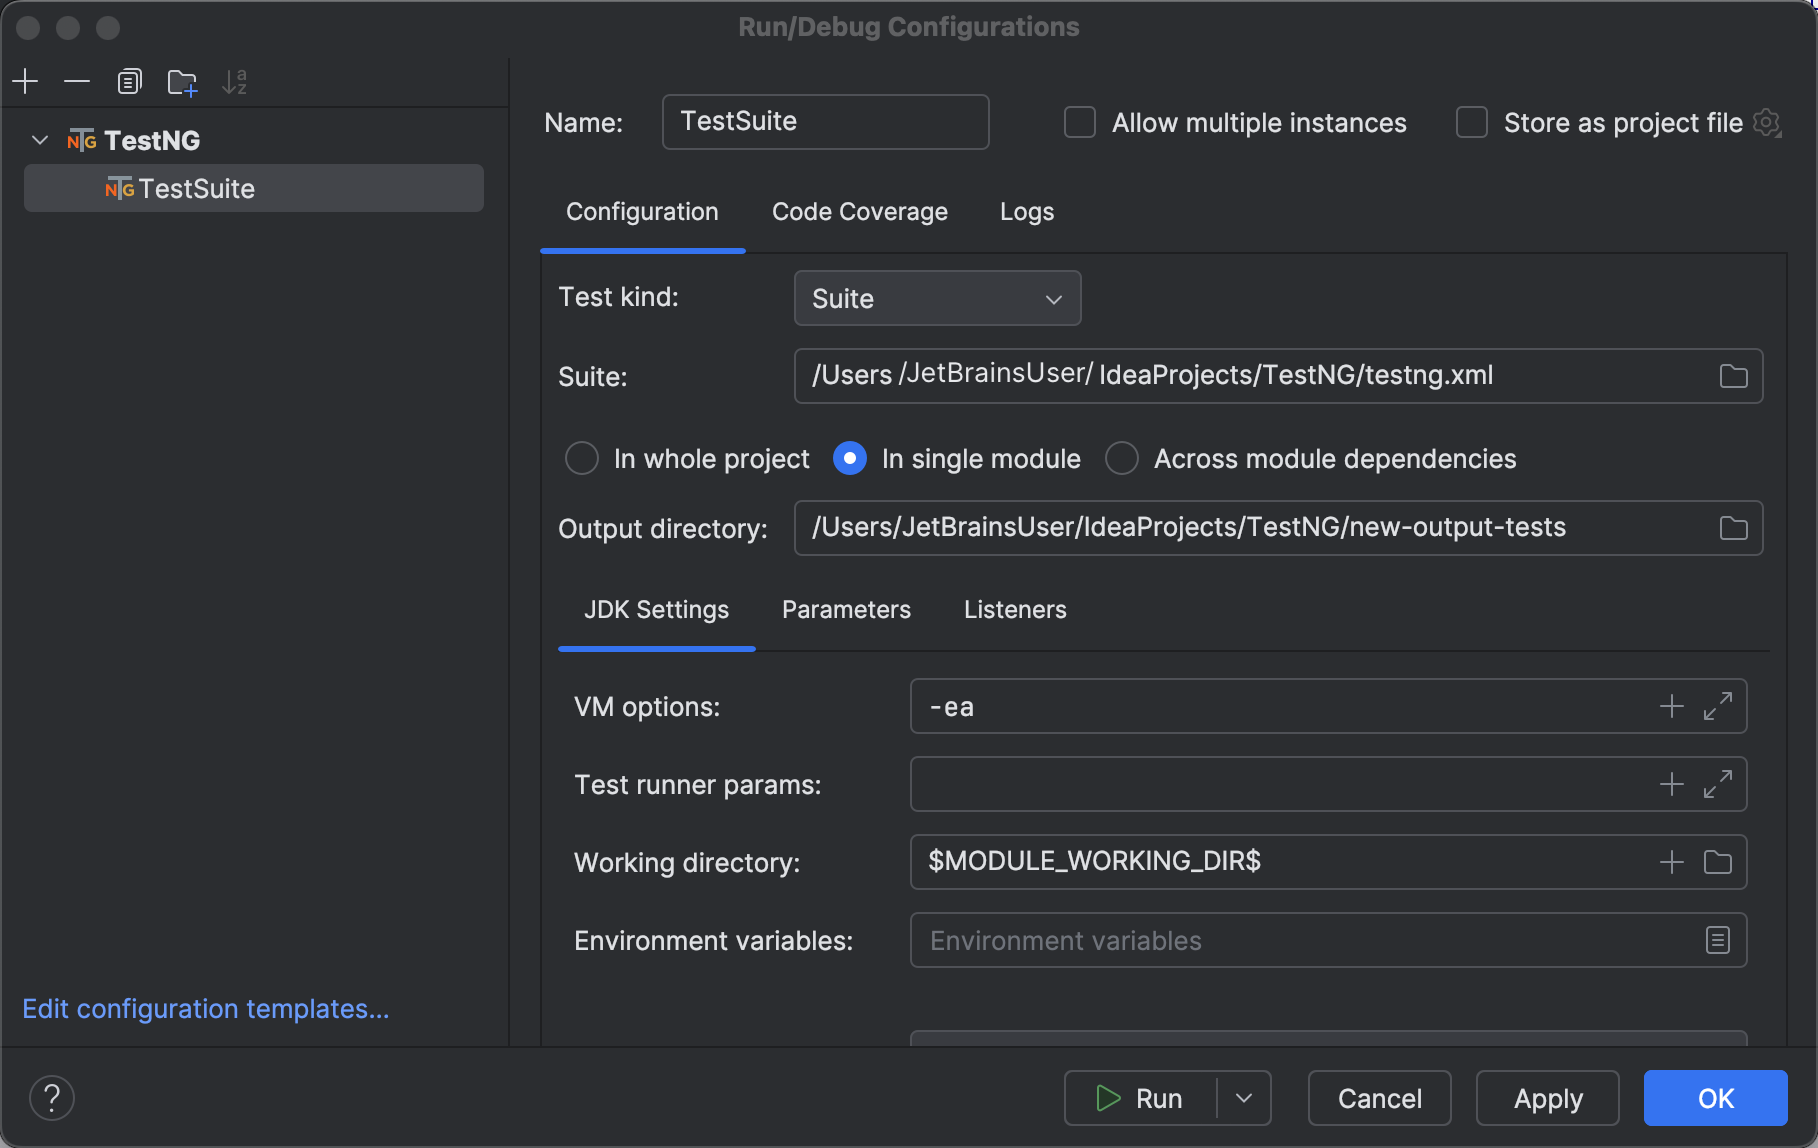The width and height of the screenshot is (1818, 1148).
Task: Open the Test kind dropdown
Action: (x=936, y=298)
